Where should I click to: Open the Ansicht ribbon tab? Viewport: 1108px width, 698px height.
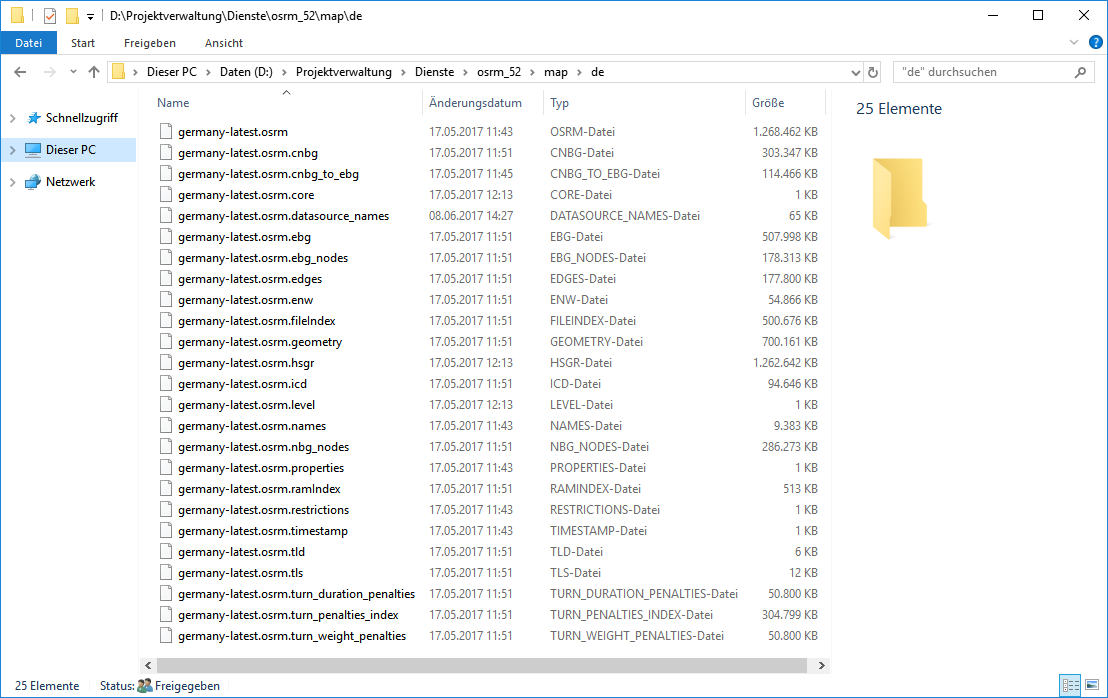pyautogui.click(x=224, y=42)
